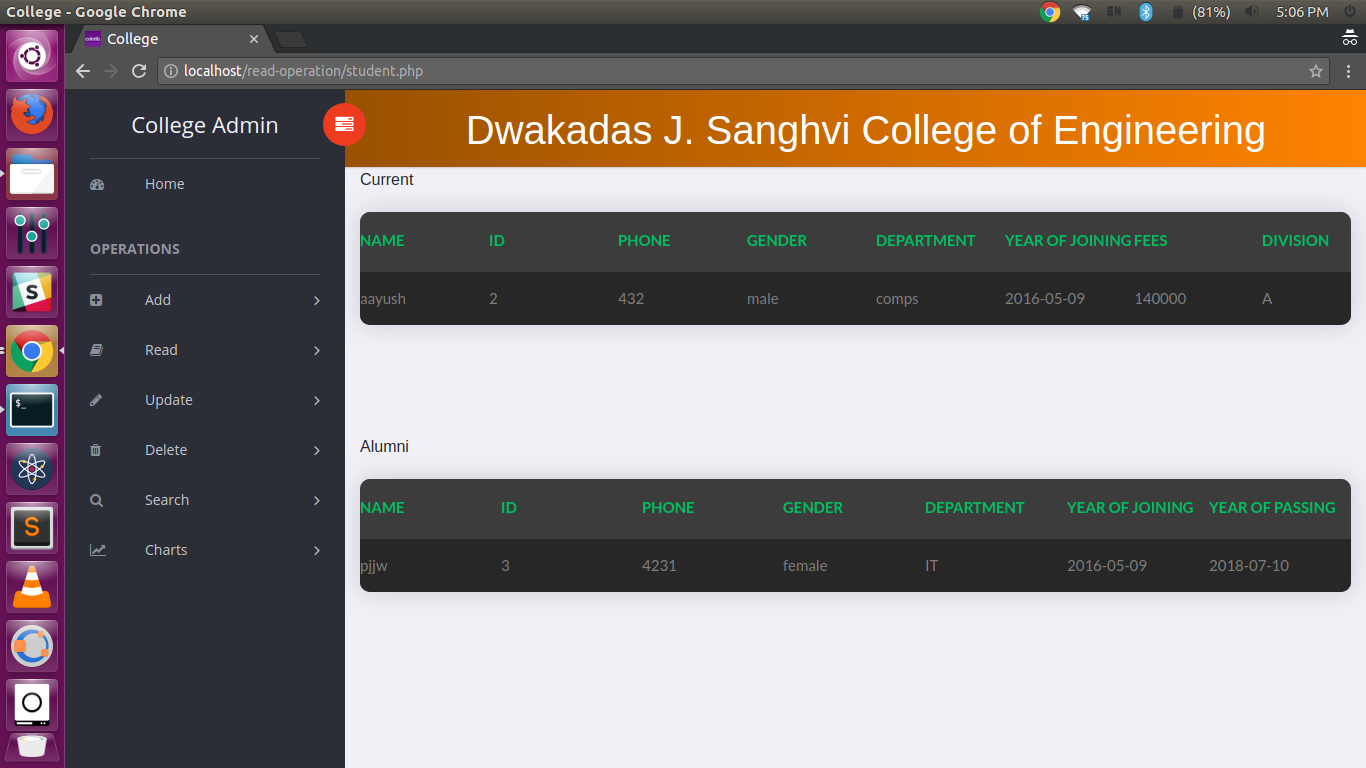Click the red hamburger sidebar toggle button
Viewport: 1366px width, 768px height.
point(344,124)
